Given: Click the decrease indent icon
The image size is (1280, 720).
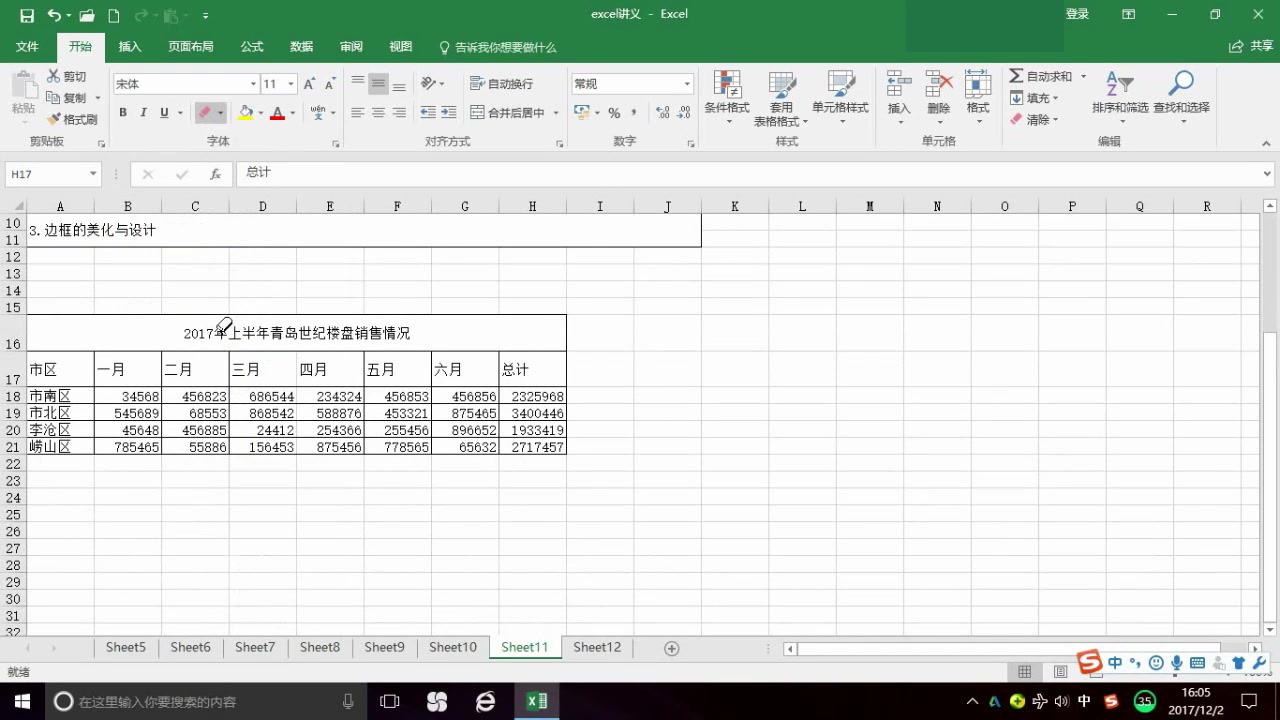Looking at the screenshot, I should [x=428, y=113].
